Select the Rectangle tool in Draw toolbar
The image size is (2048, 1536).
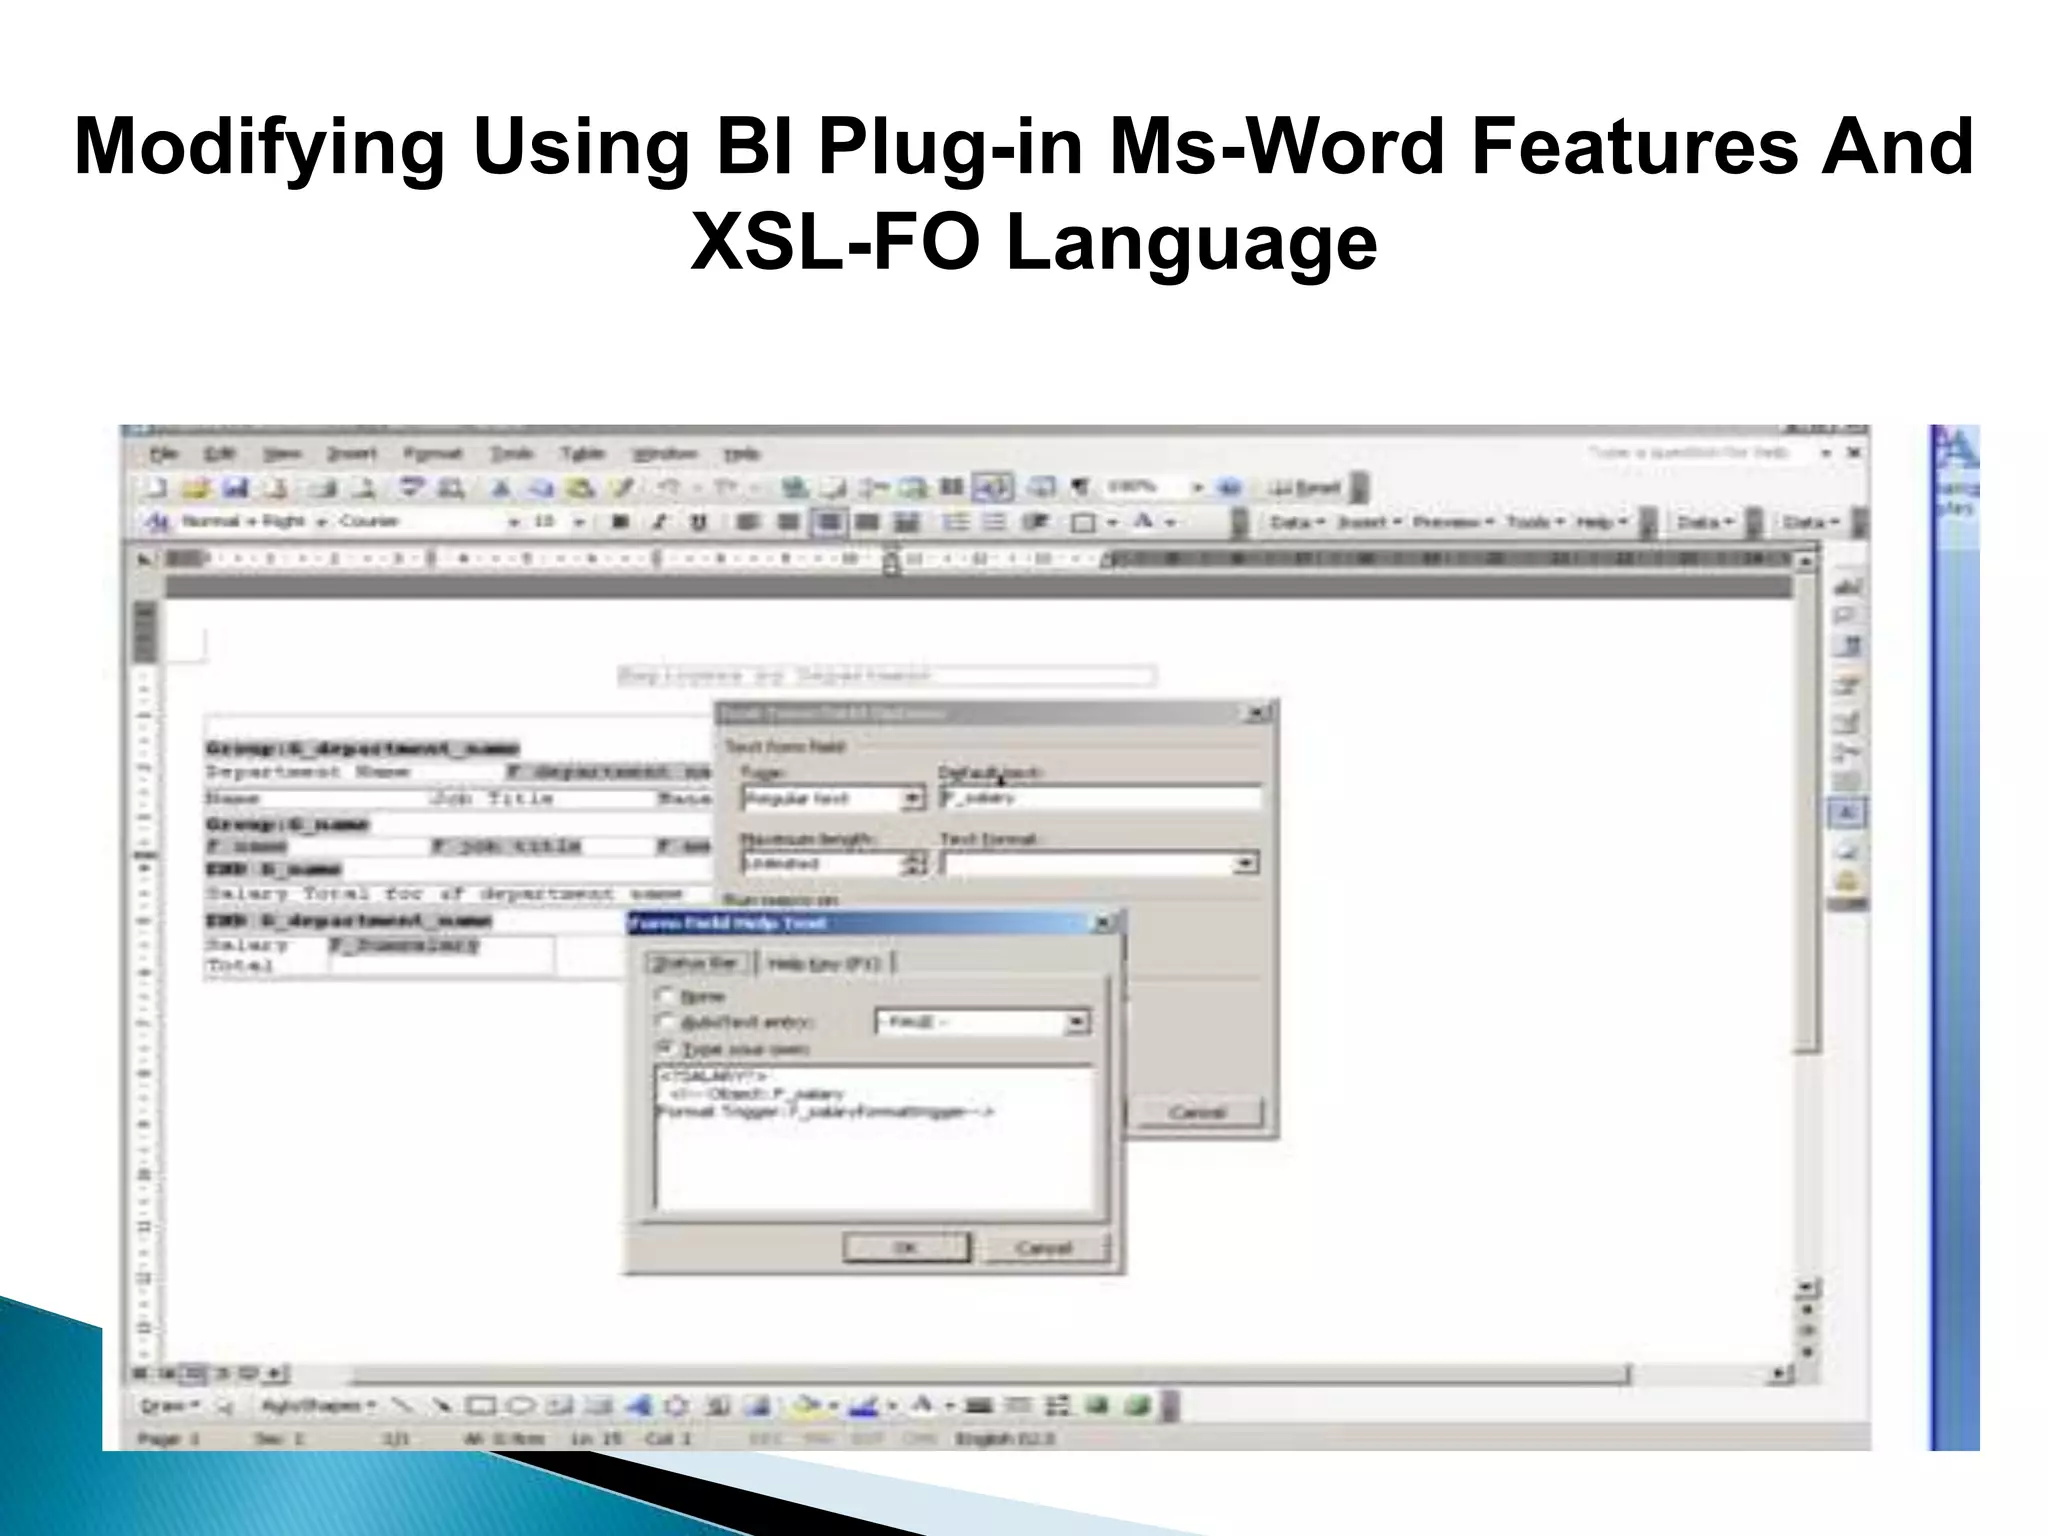pyautogui.click(x=482, y=1406)
